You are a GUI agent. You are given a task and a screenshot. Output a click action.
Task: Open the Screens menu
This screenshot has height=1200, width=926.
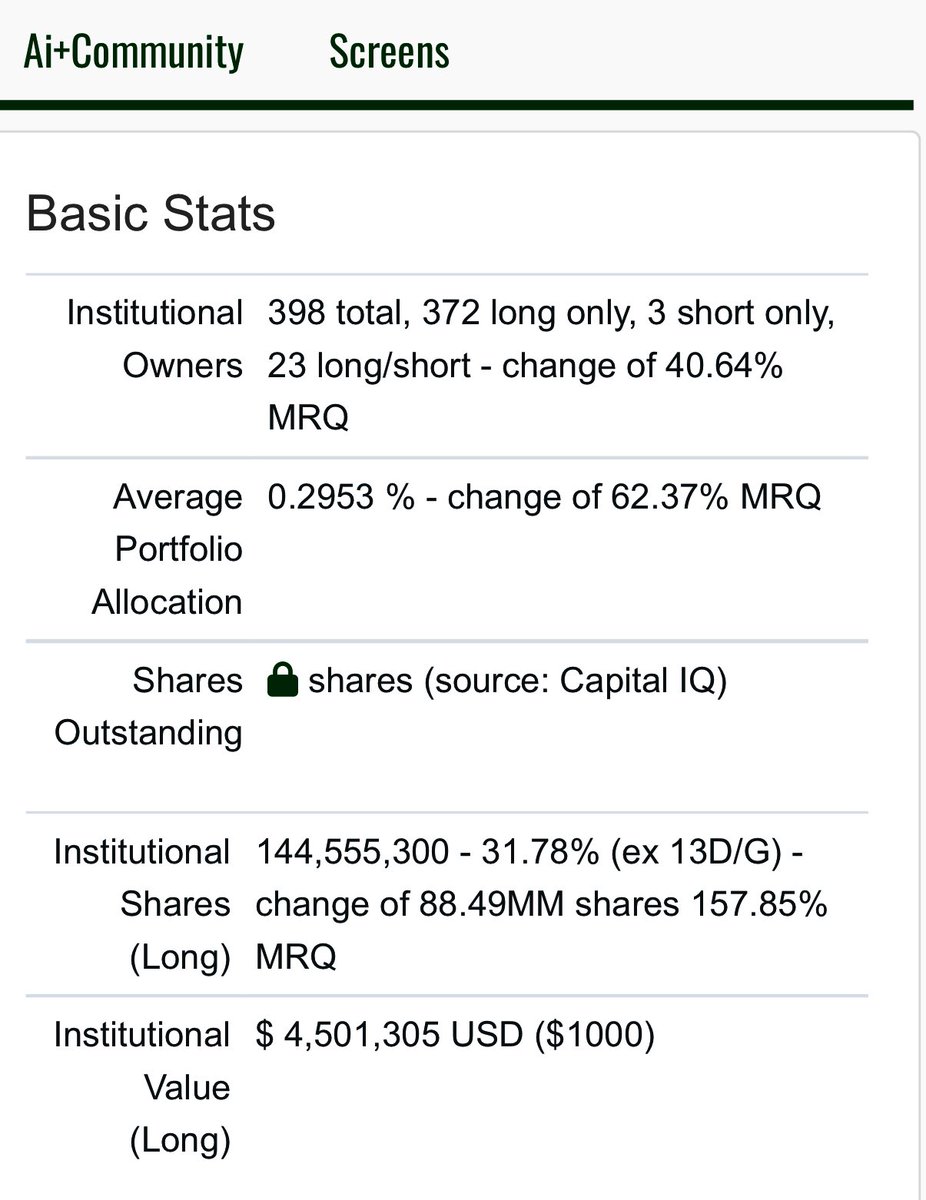tap(389, 52)
